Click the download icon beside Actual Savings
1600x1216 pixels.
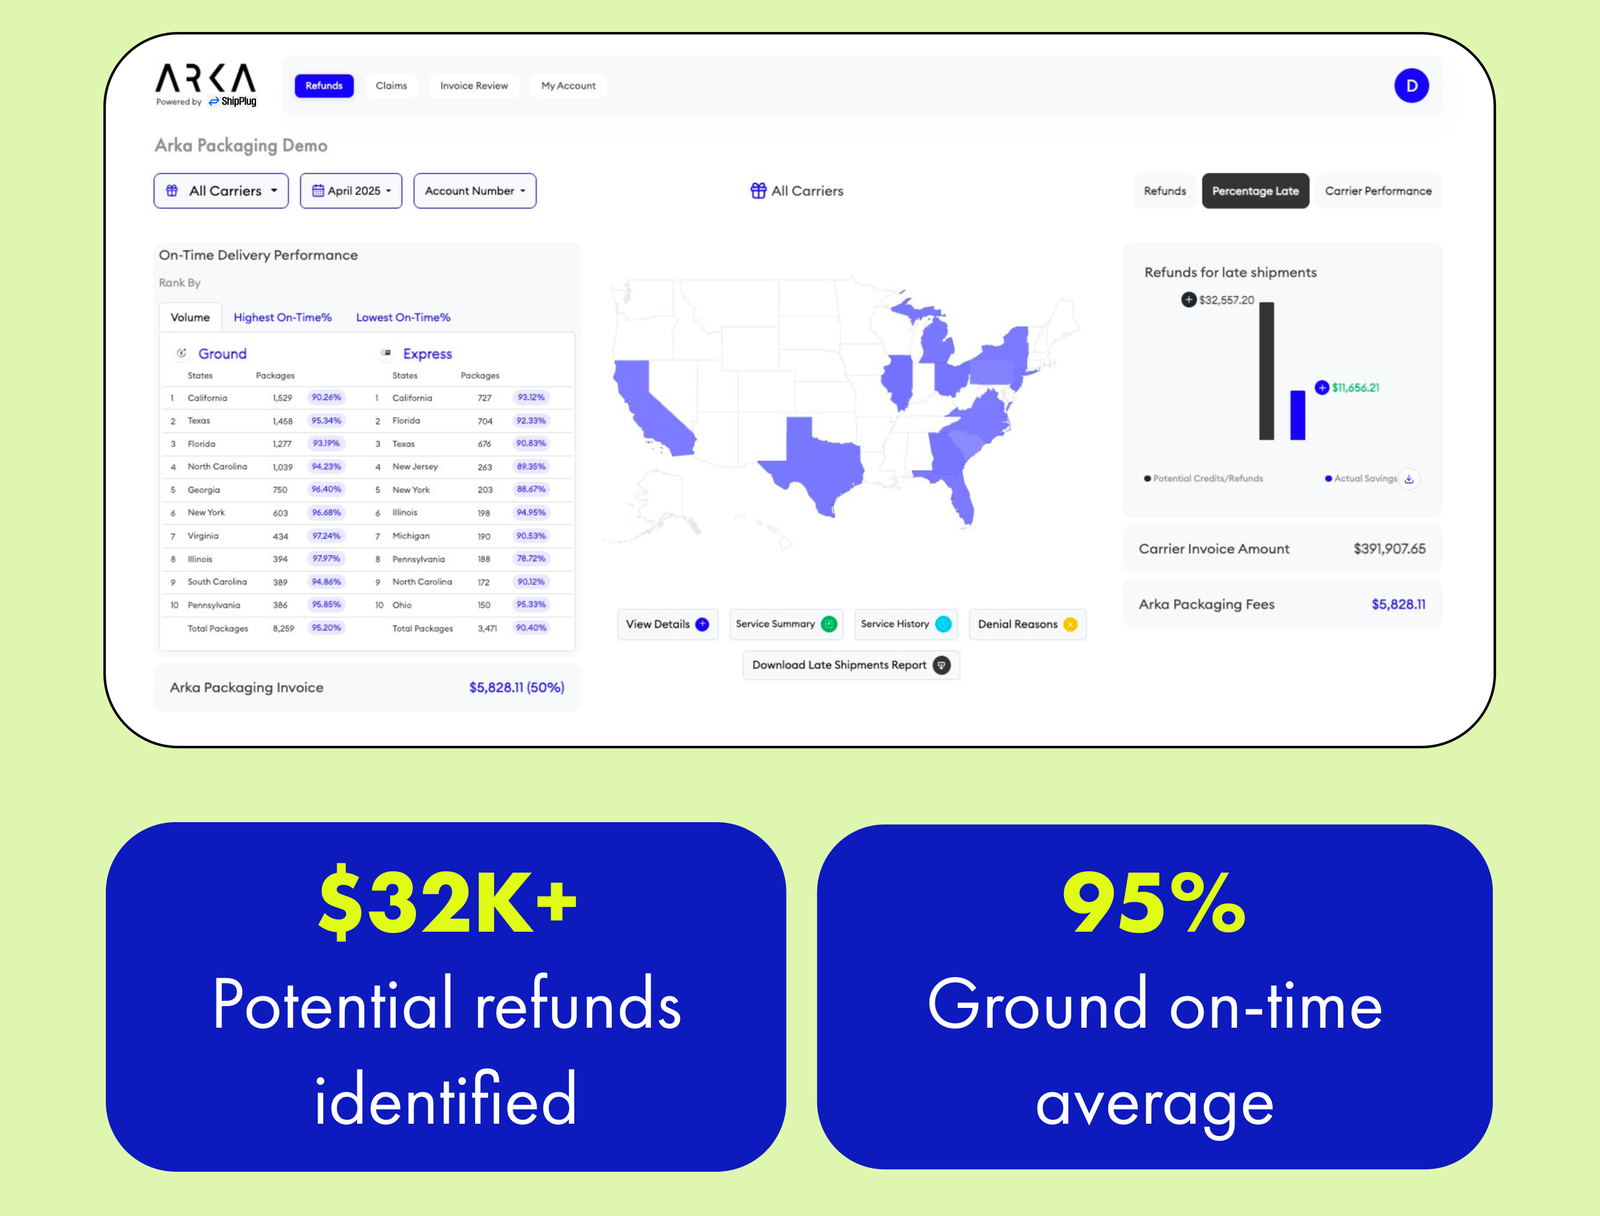pos(1409,479)
